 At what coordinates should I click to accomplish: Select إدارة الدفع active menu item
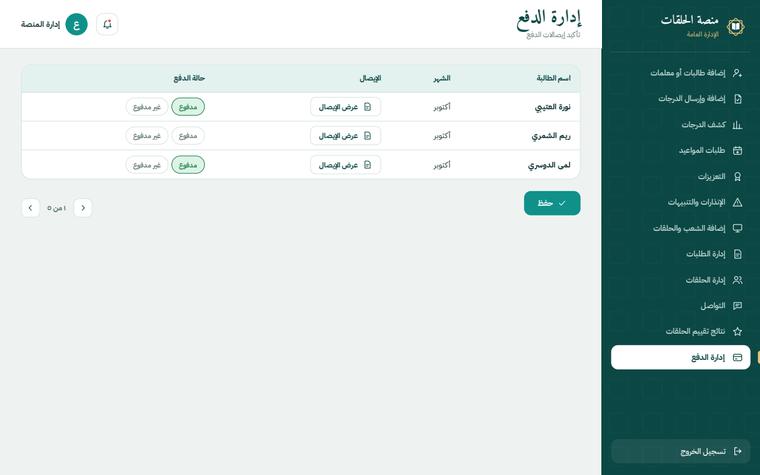681,357
